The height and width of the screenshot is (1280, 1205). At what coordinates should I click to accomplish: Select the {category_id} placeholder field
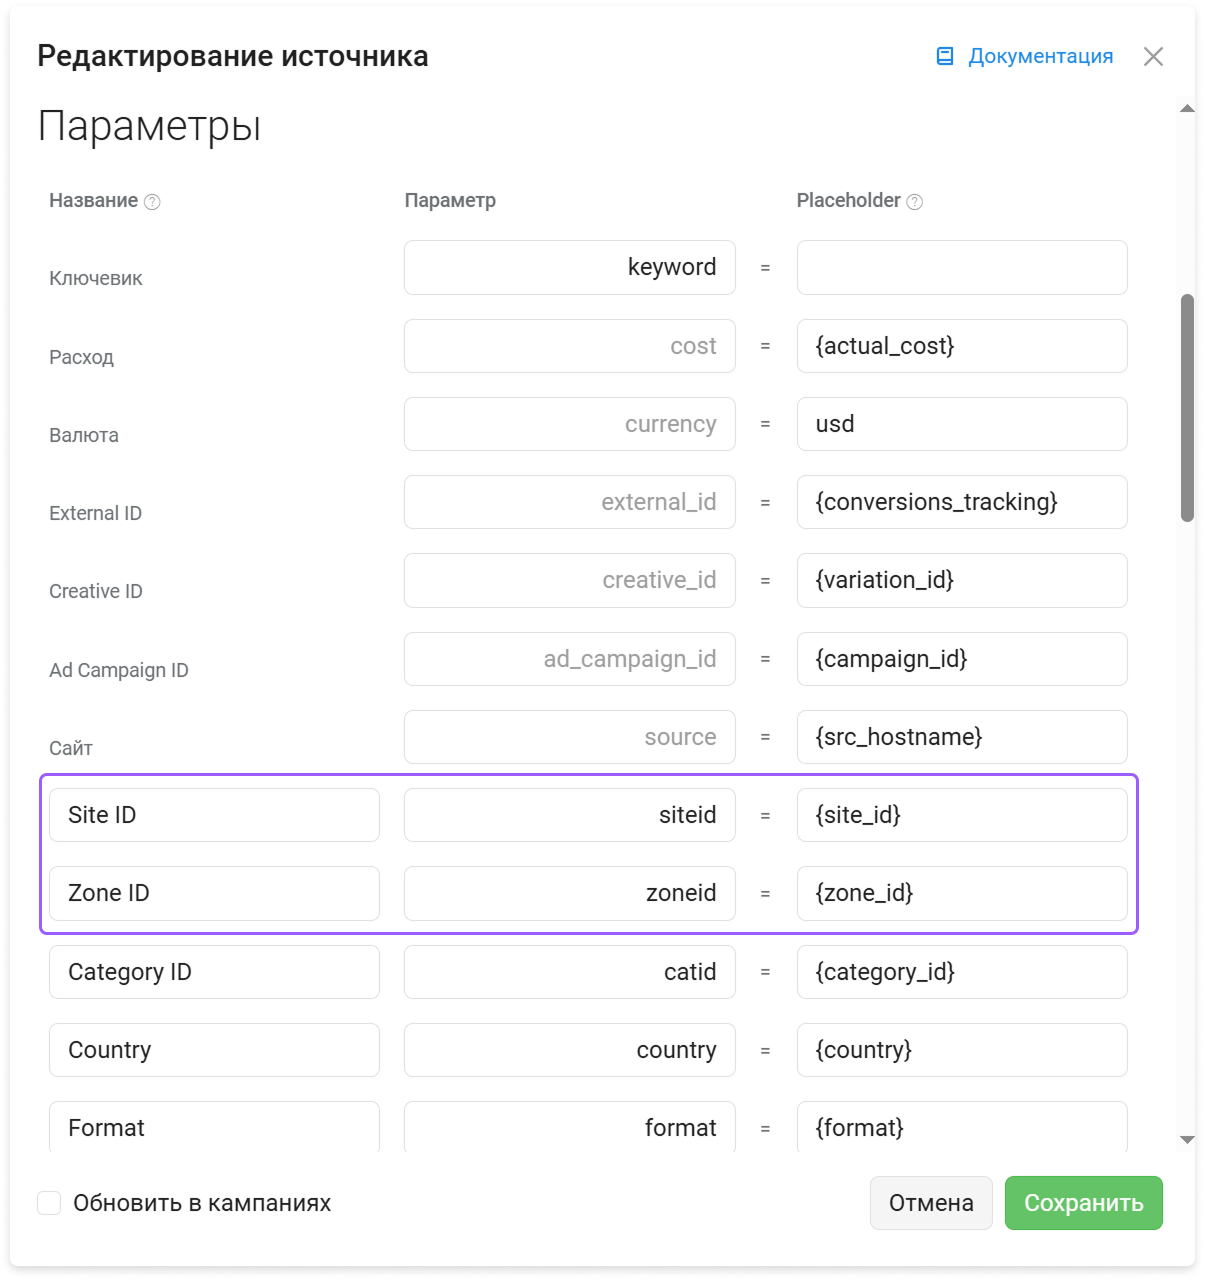coord(962,972)
